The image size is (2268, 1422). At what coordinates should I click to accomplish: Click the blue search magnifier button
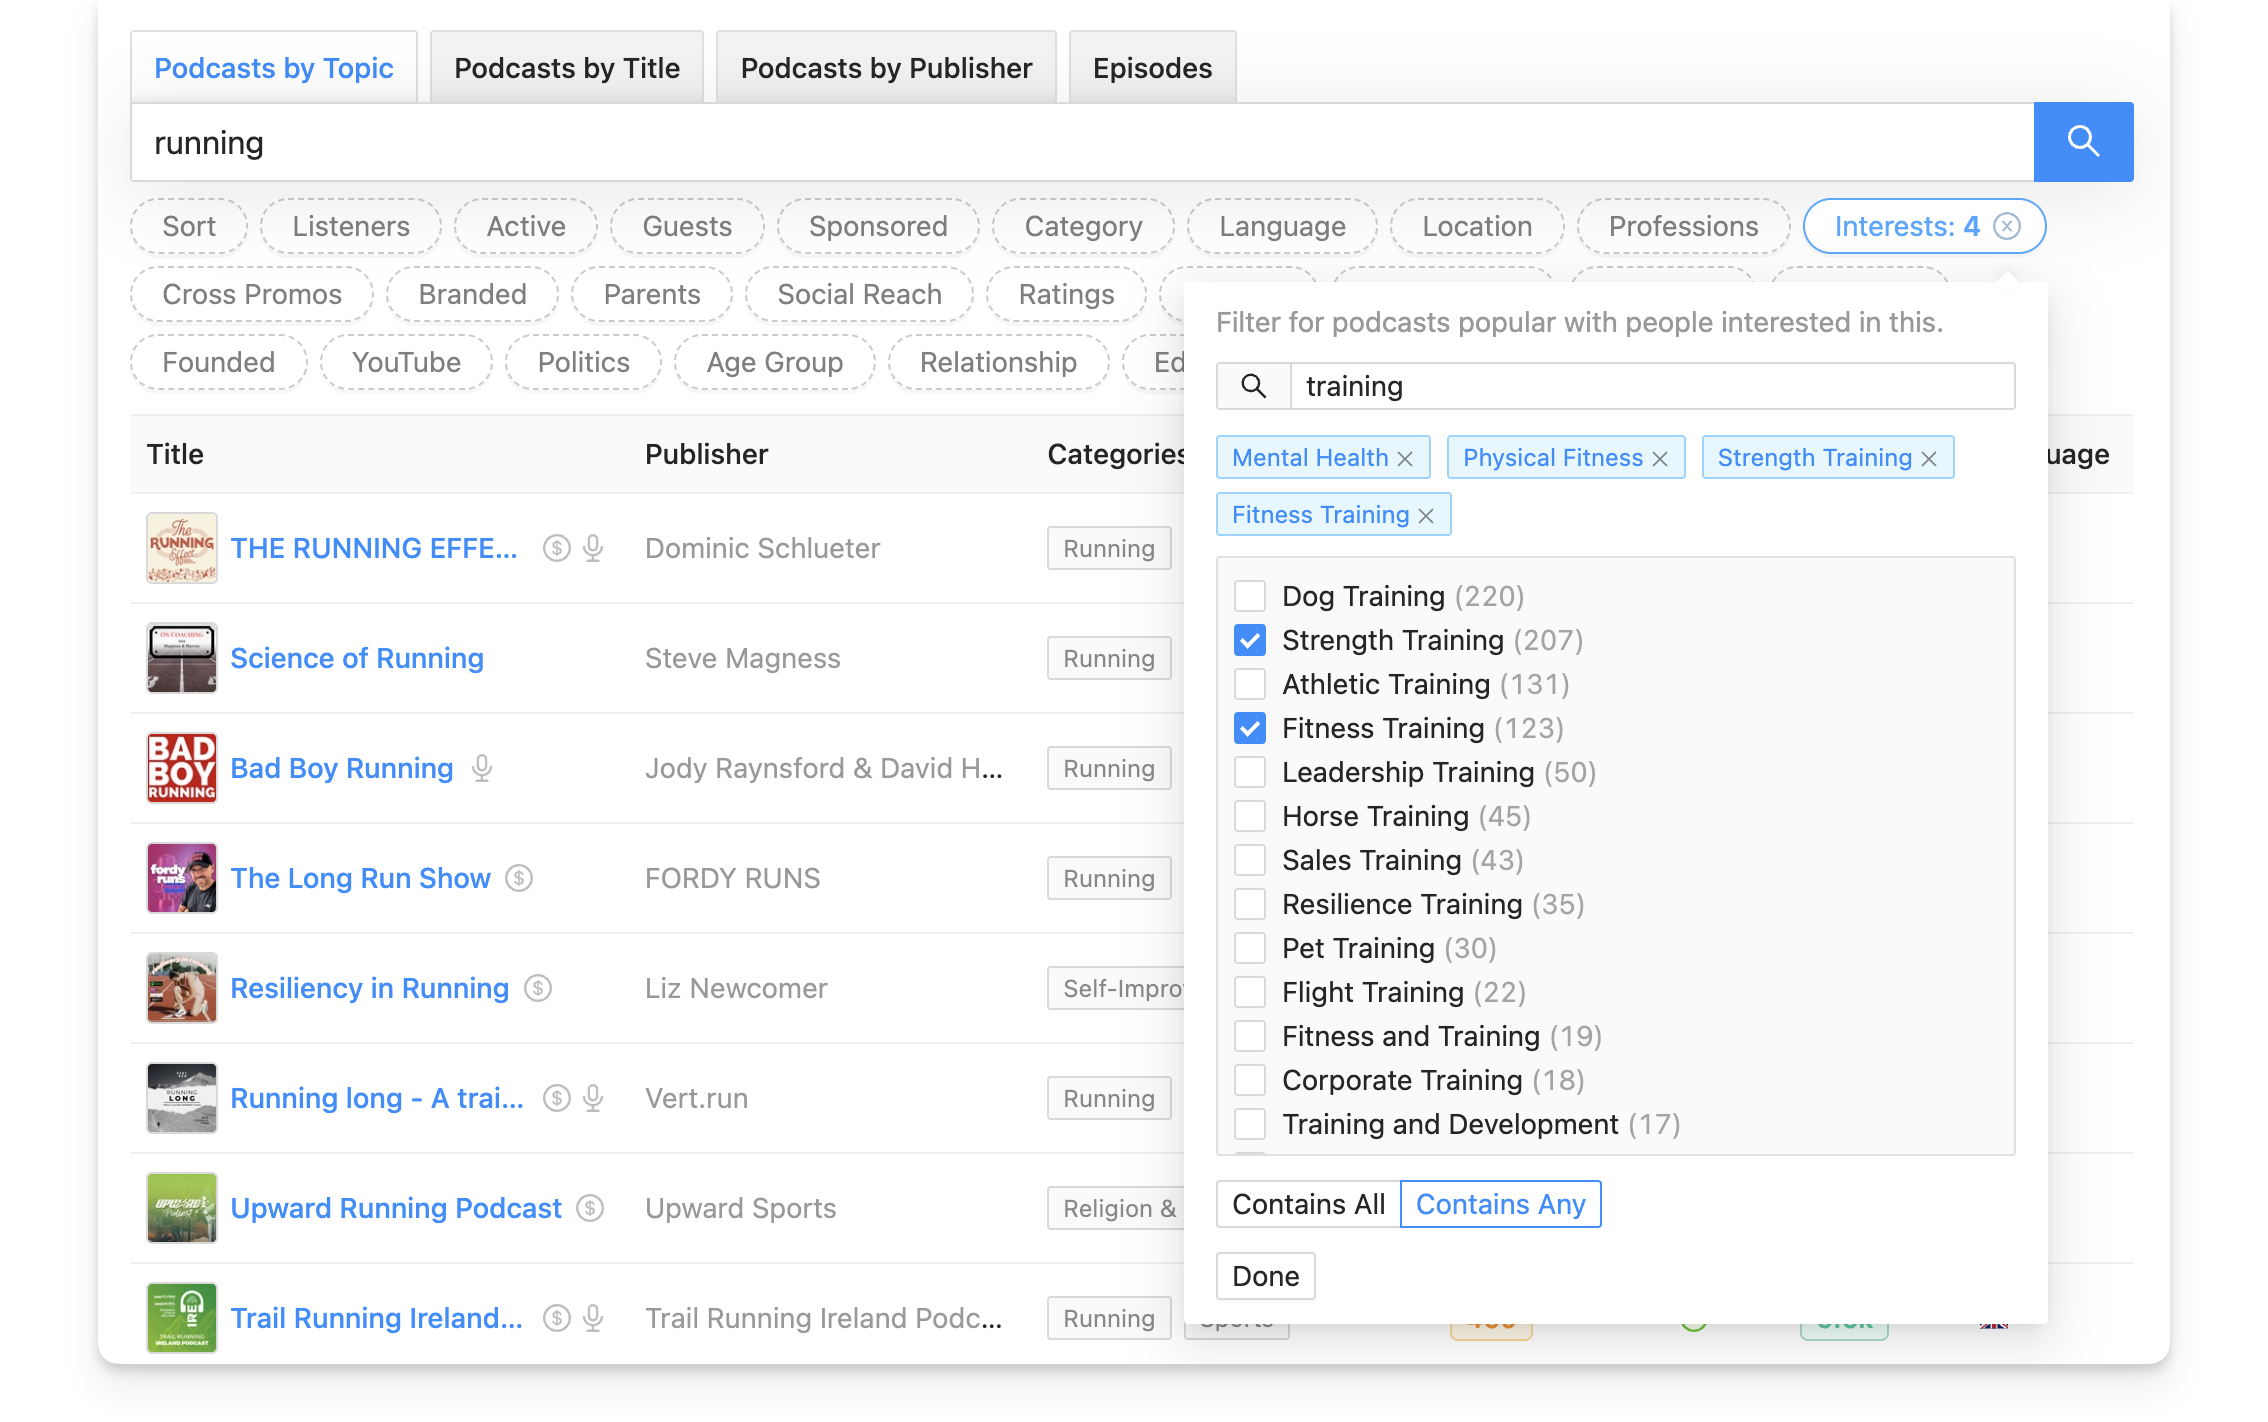point(2082,142)
